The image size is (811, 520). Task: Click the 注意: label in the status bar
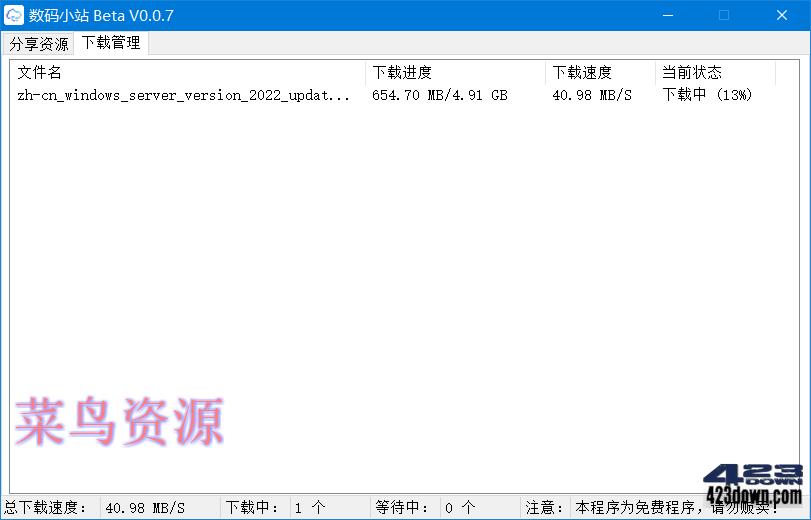click(x=544, y=508)
